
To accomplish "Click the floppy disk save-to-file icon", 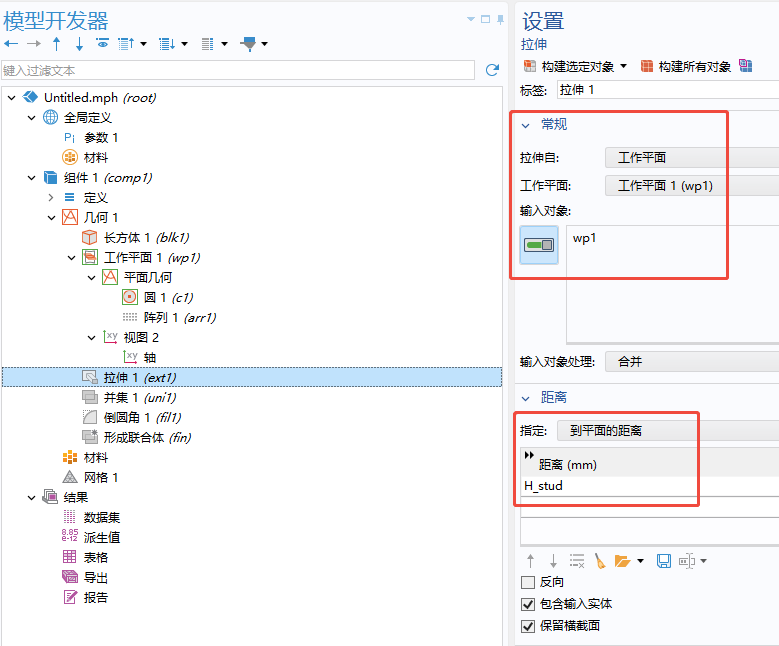I will [x=663, y=561].
